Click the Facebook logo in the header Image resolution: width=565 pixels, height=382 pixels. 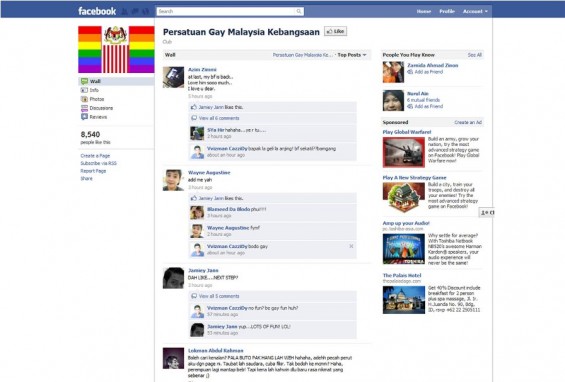97,11
